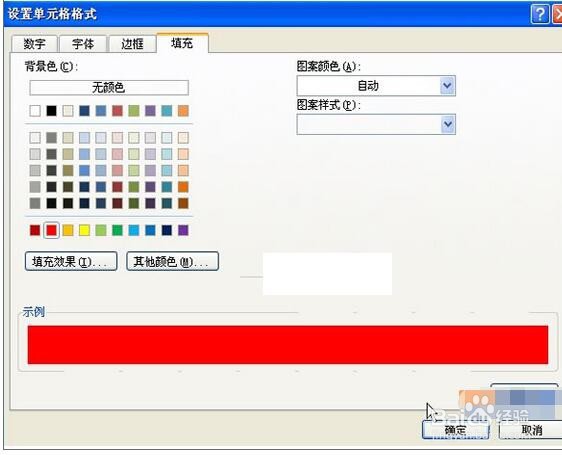Viewport: 562px width, 455px height.
Task: Pick the theme row olive green swatch
Action: pos(134,111)
